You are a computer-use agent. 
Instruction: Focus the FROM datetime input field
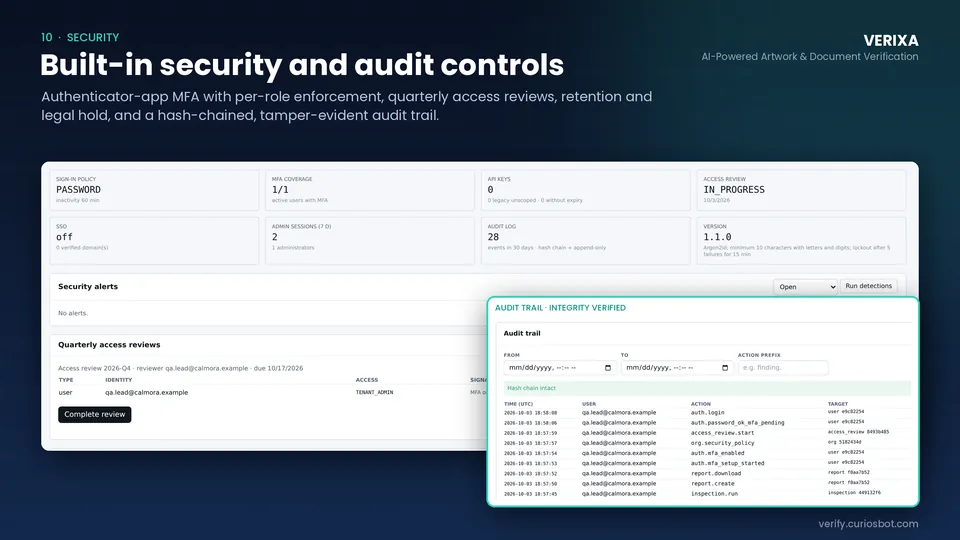click(558, 368)
